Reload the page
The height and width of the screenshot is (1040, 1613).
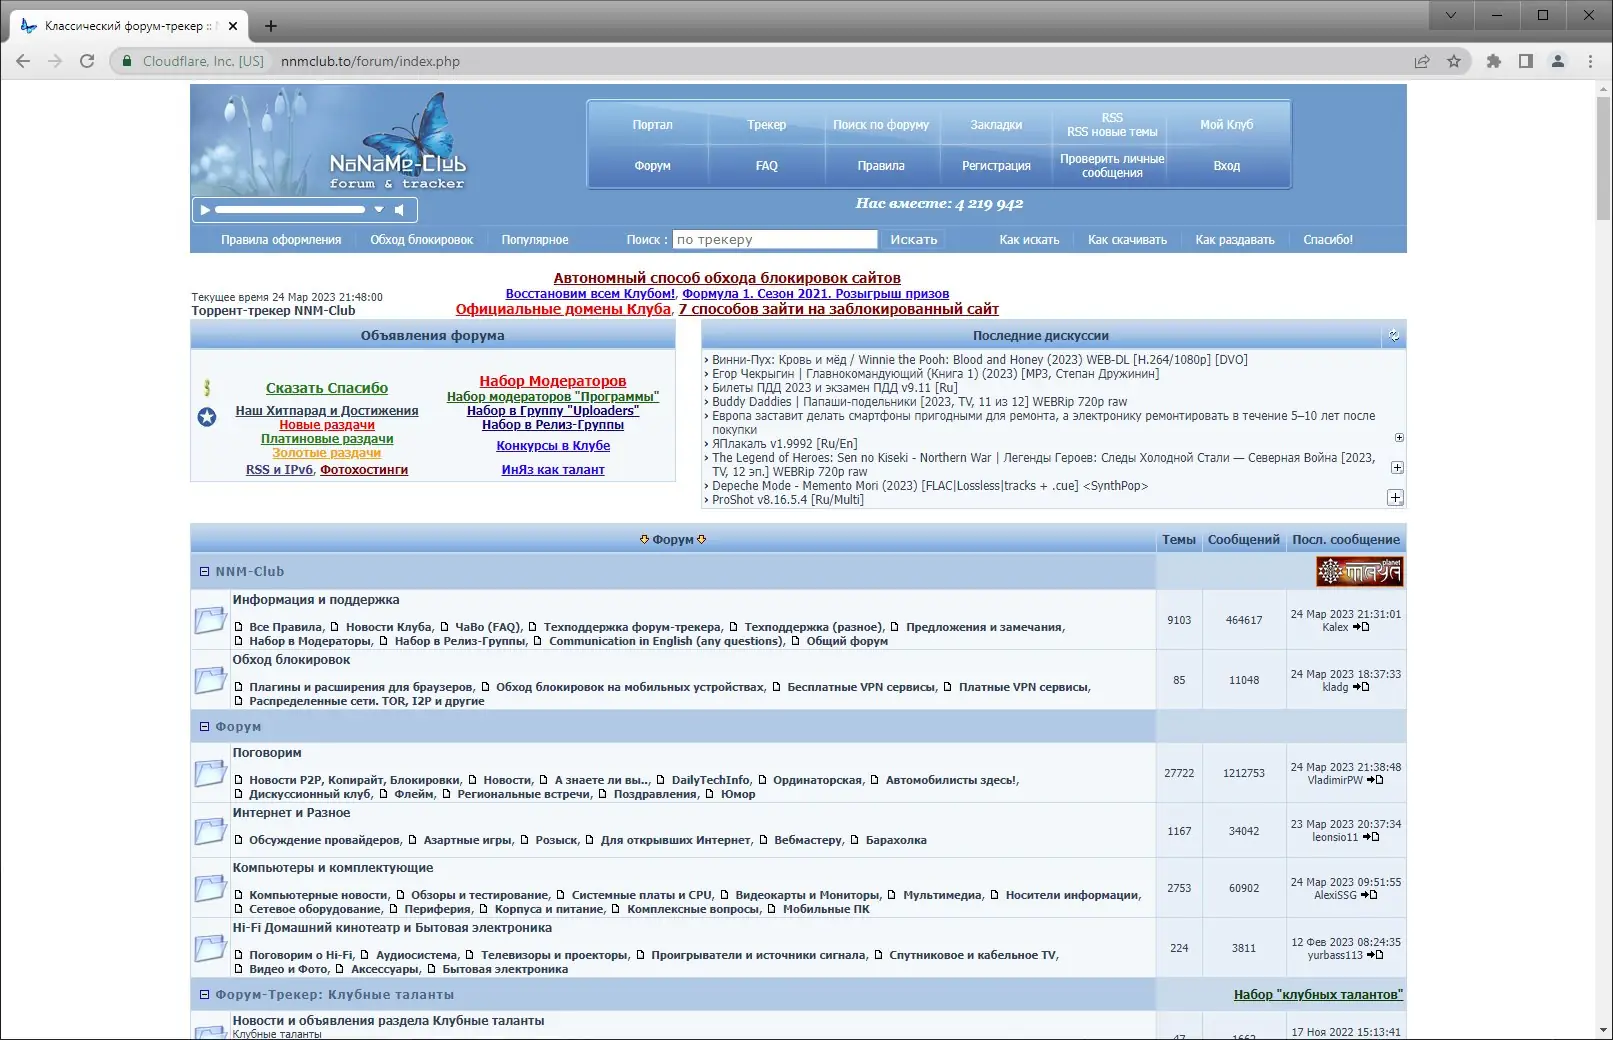click(x=87, y=61)
